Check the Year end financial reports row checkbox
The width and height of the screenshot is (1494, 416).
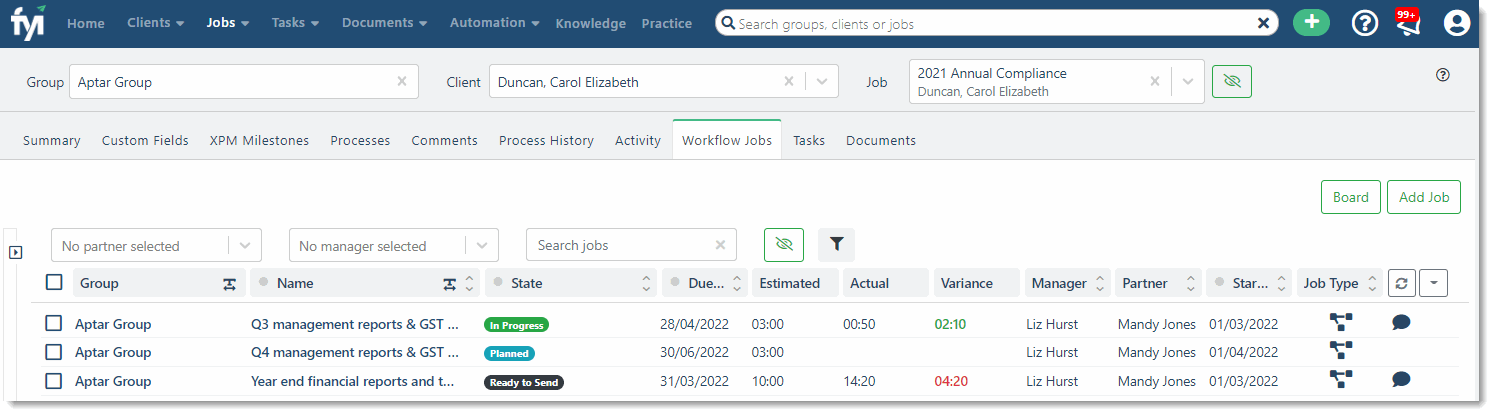point(54,381)
